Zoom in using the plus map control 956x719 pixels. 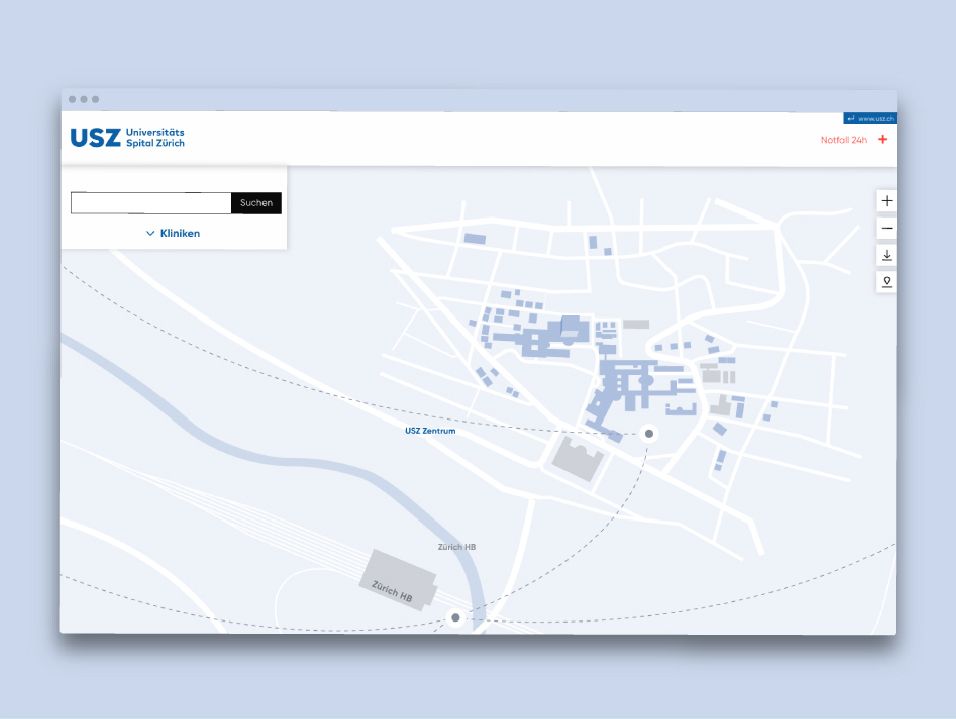(x=886, y=201)
